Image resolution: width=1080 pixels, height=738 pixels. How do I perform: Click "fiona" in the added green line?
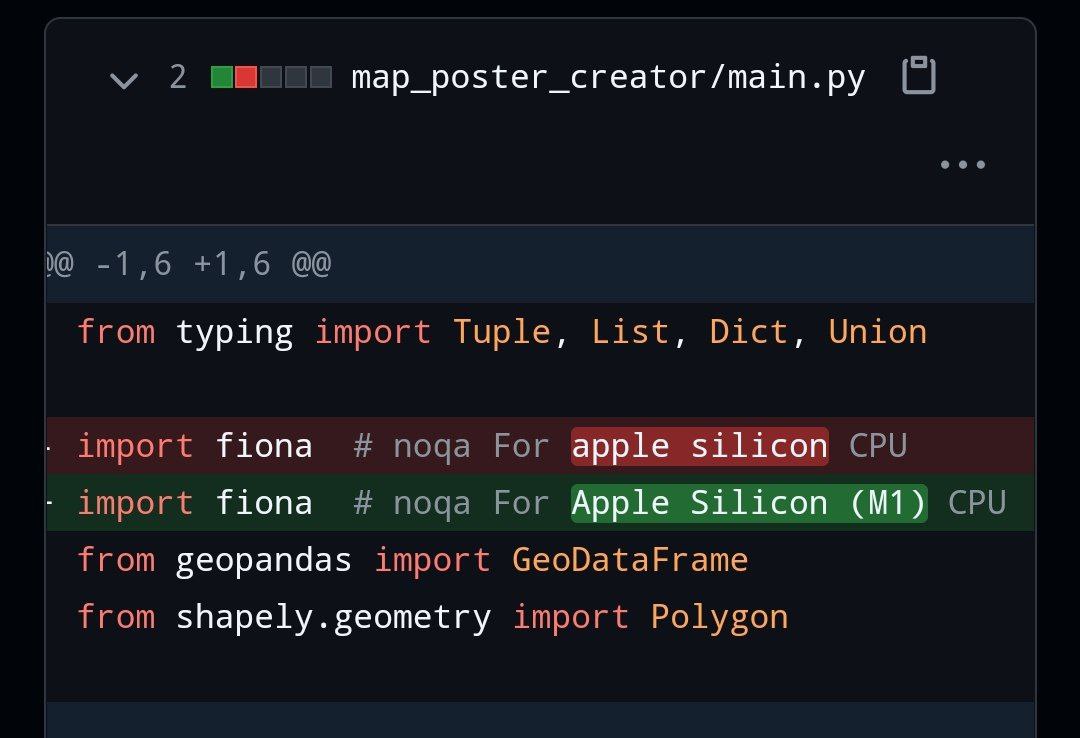click(x=264, y=503)
